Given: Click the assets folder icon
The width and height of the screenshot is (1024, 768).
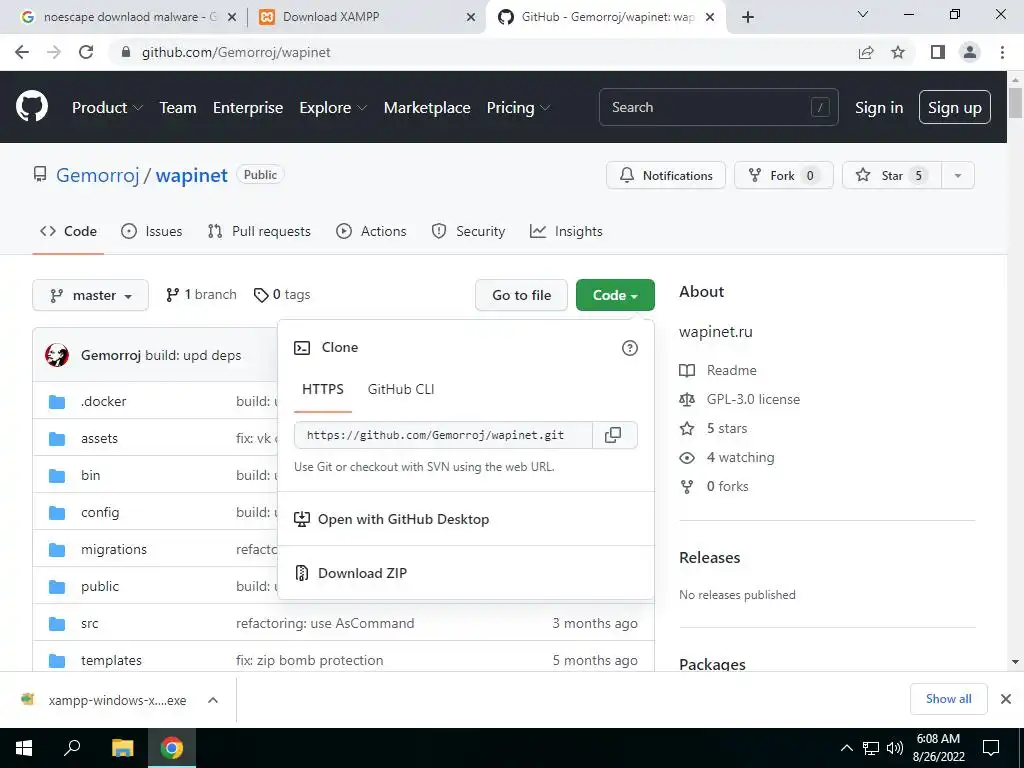Looking at the screenshot, I should [x=57, y=439].
